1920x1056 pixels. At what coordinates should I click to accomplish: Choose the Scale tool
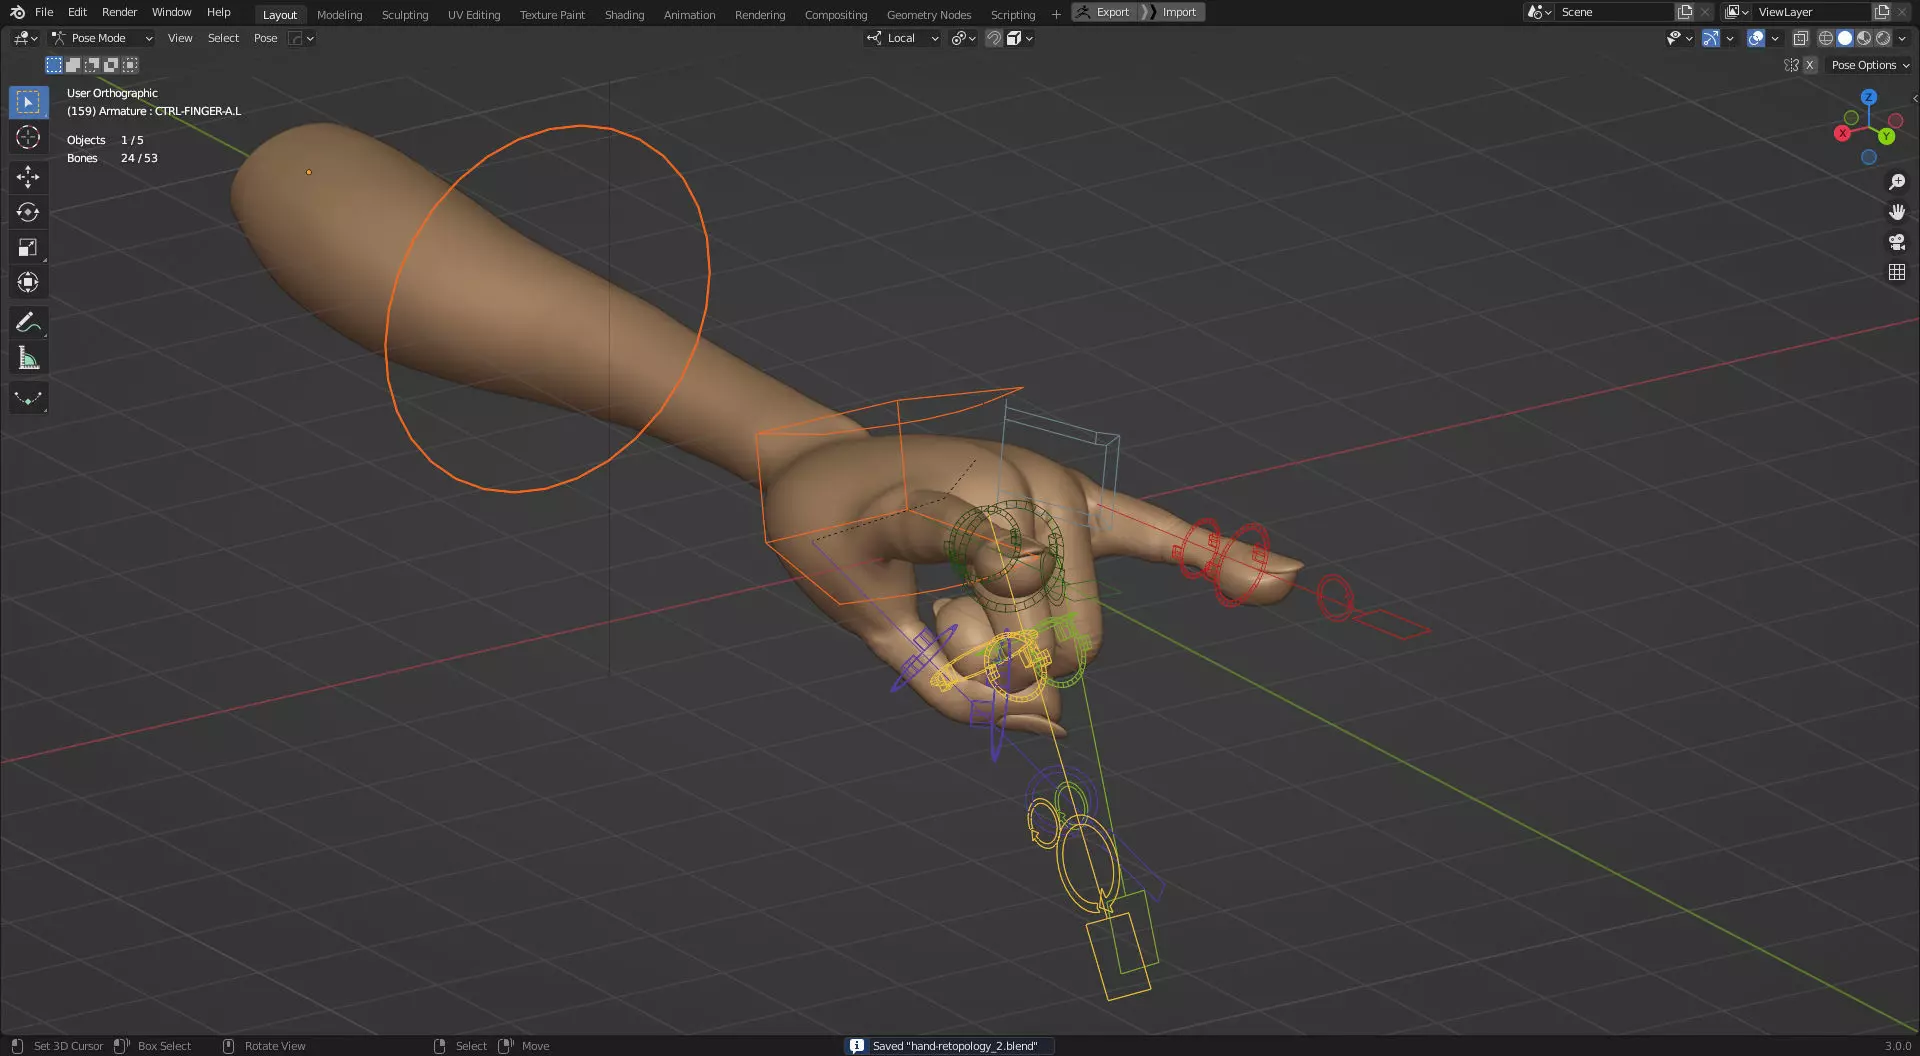(28, 247)
